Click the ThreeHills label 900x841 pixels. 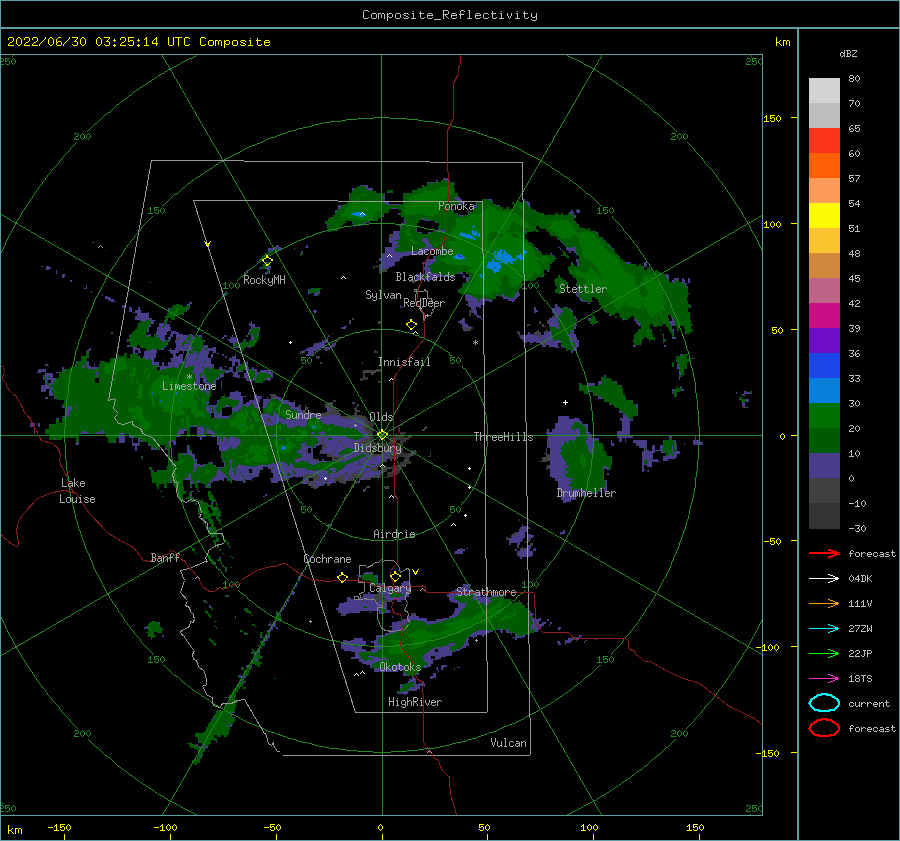503,437
